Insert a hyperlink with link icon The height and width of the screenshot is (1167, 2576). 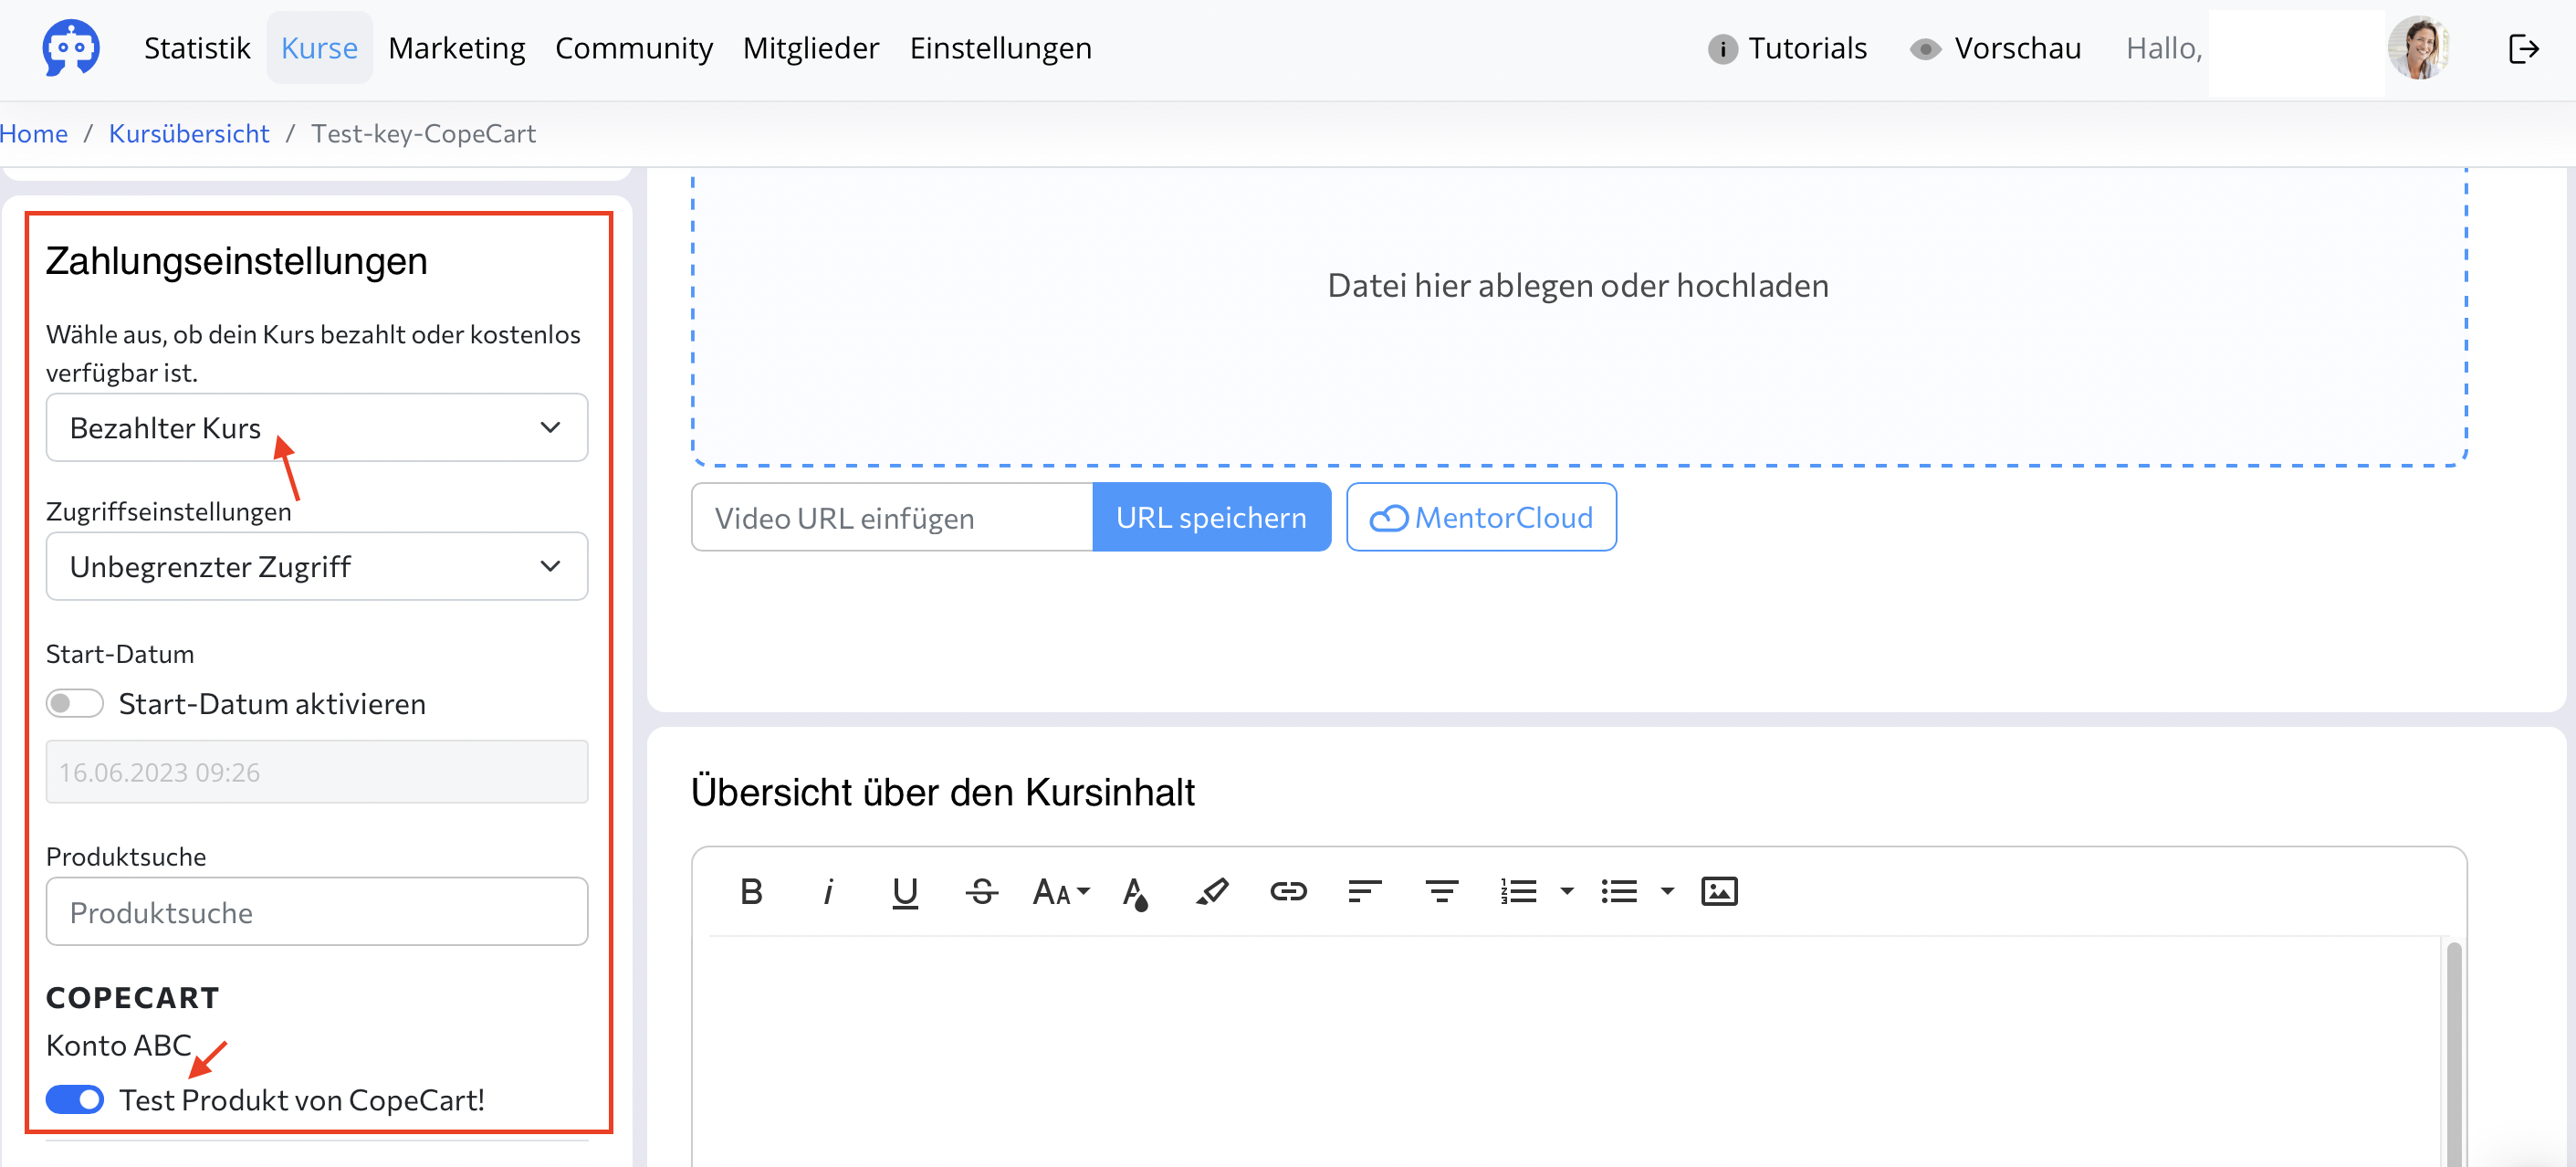1288,891
